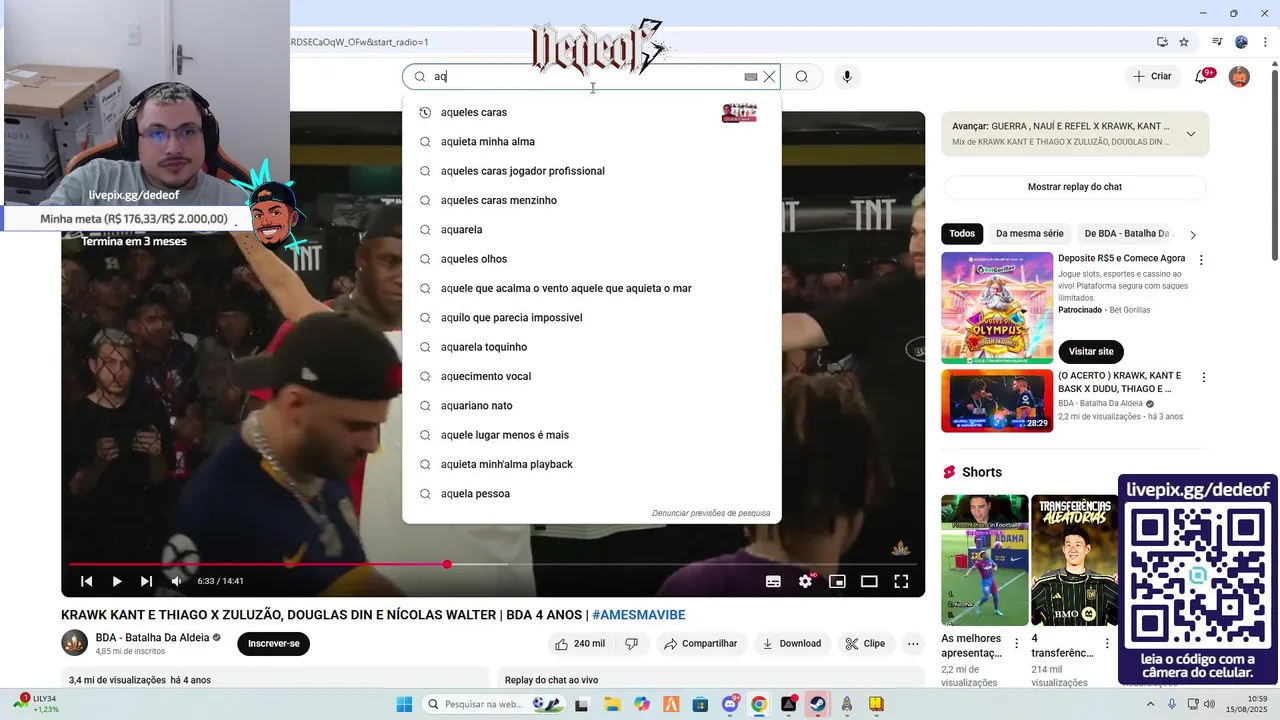Image resolution: width=1280 pixels, height=720 pixels.
Task: Open "As melhores apresentaç..." short thumbnail
Action: 984,560
